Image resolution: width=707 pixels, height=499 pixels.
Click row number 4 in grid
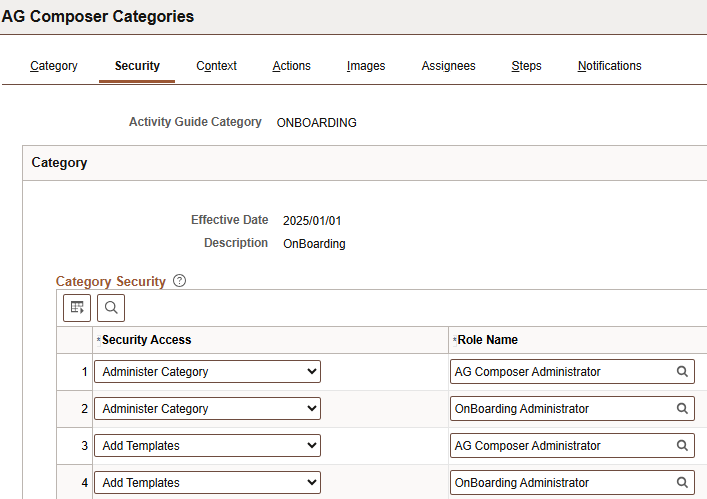84,483
